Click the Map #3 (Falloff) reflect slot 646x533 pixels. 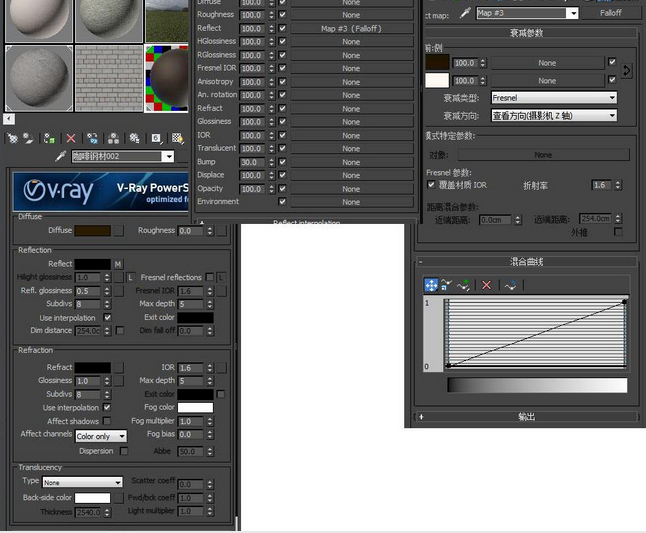(x=351, y=28)
